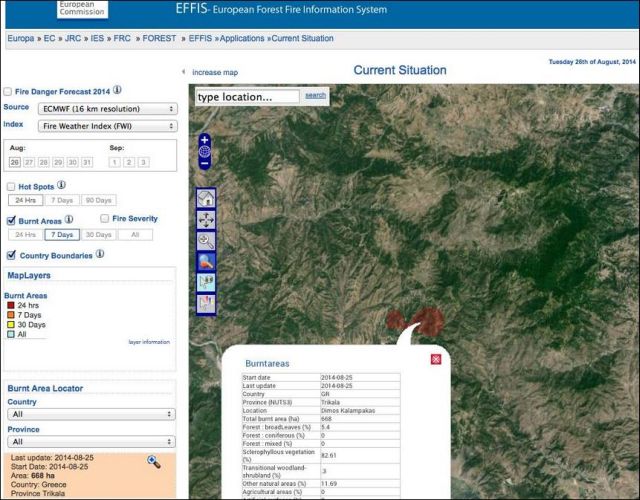
Task: Toggle the Hot Spots checkbox
Action: click(11, 187)
